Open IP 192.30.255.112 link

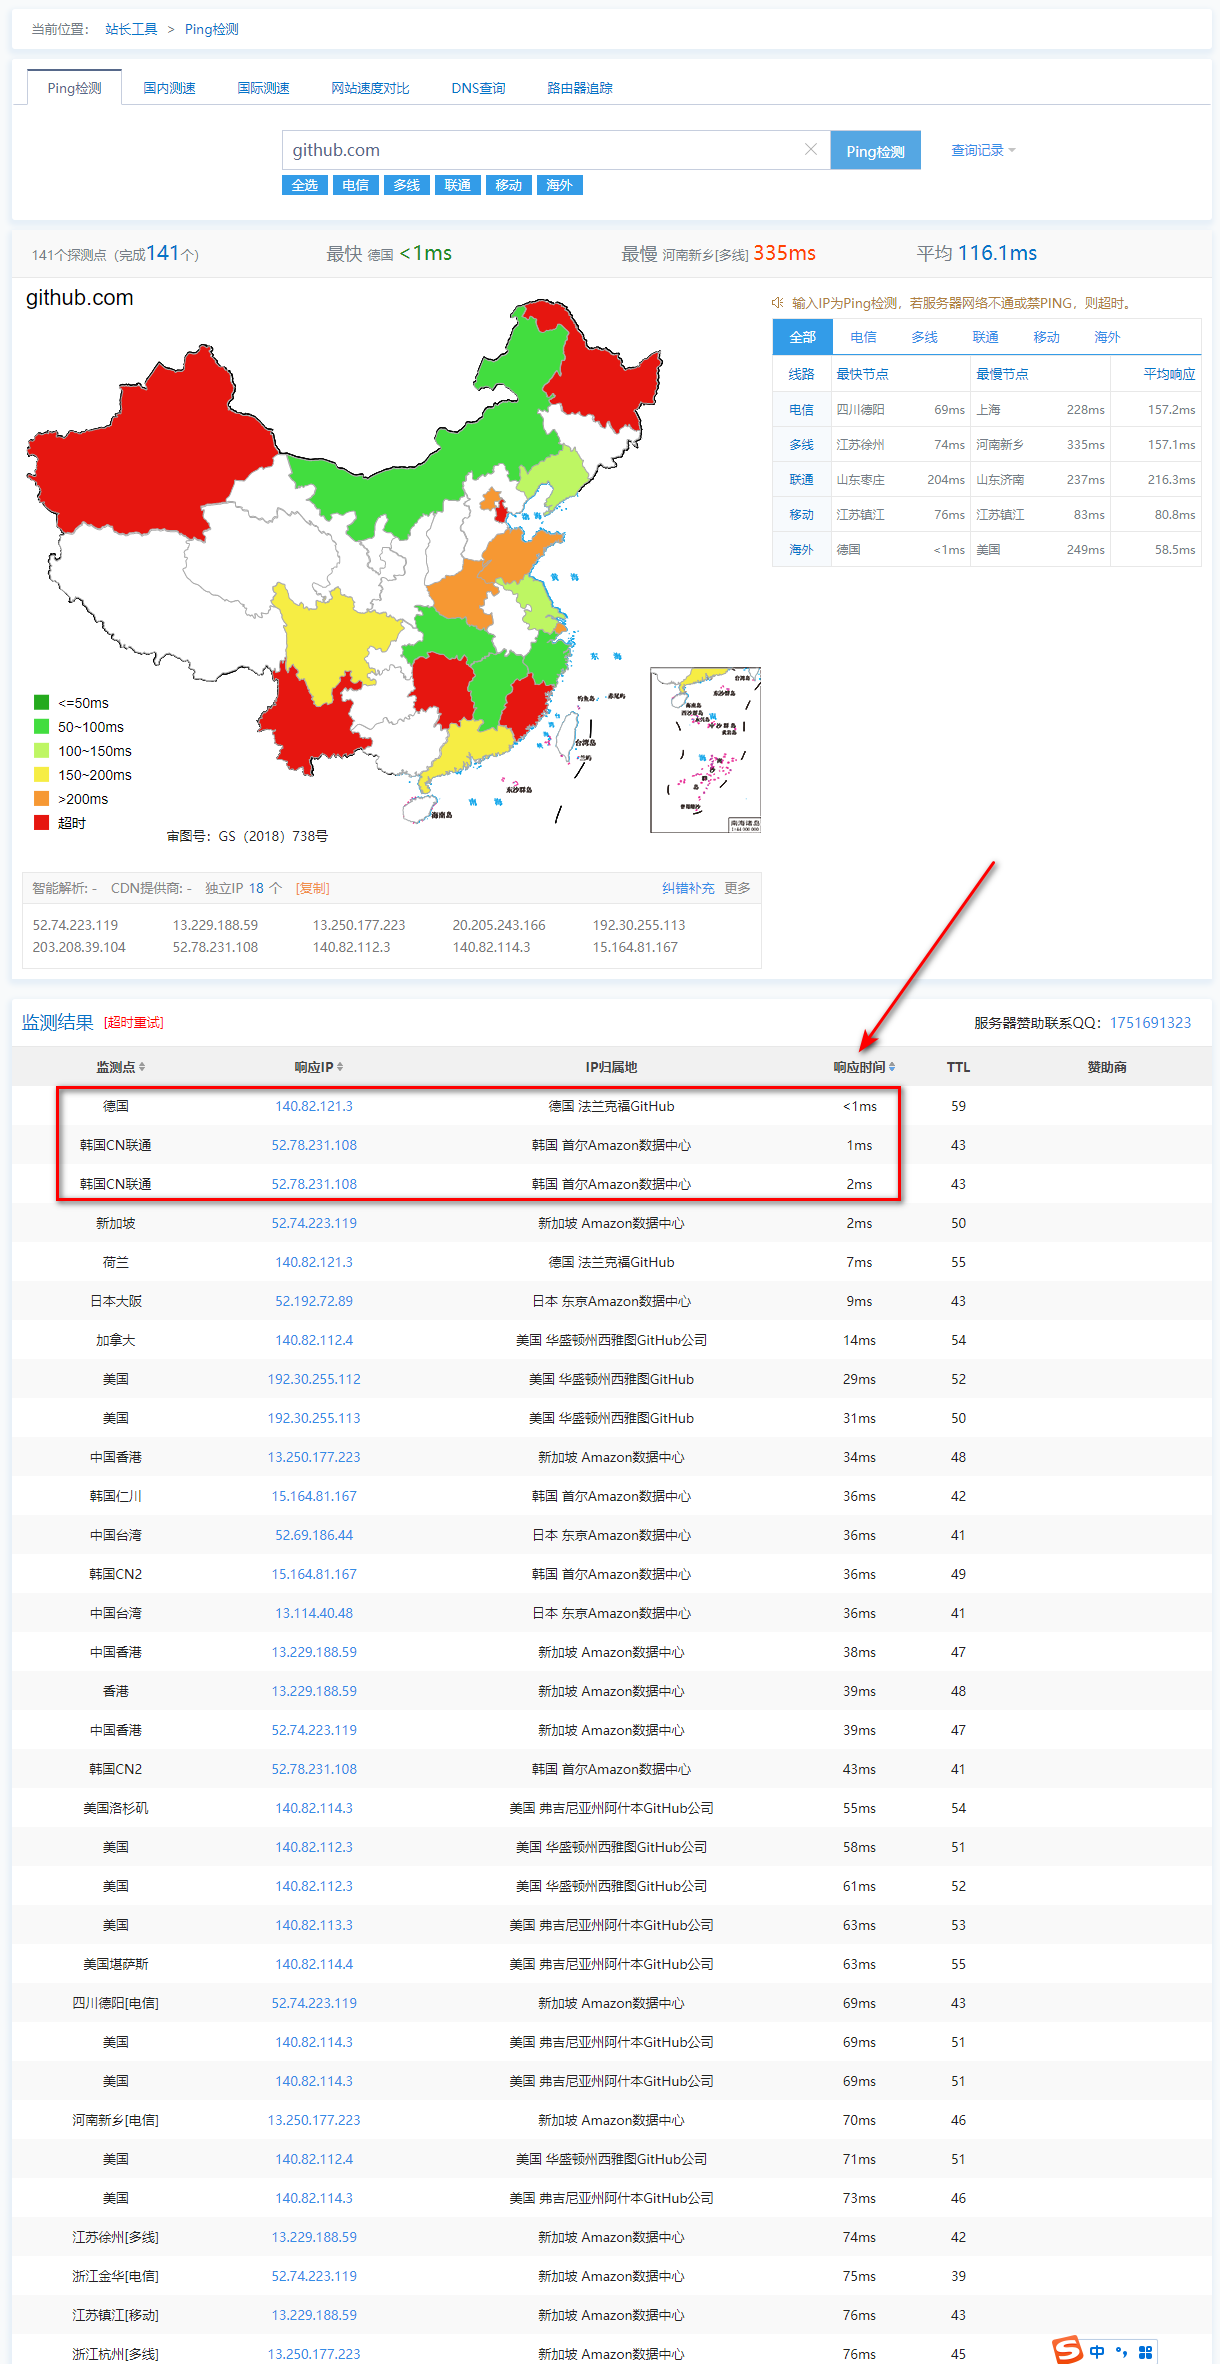pyautogui.click(x=314, y=1379)
